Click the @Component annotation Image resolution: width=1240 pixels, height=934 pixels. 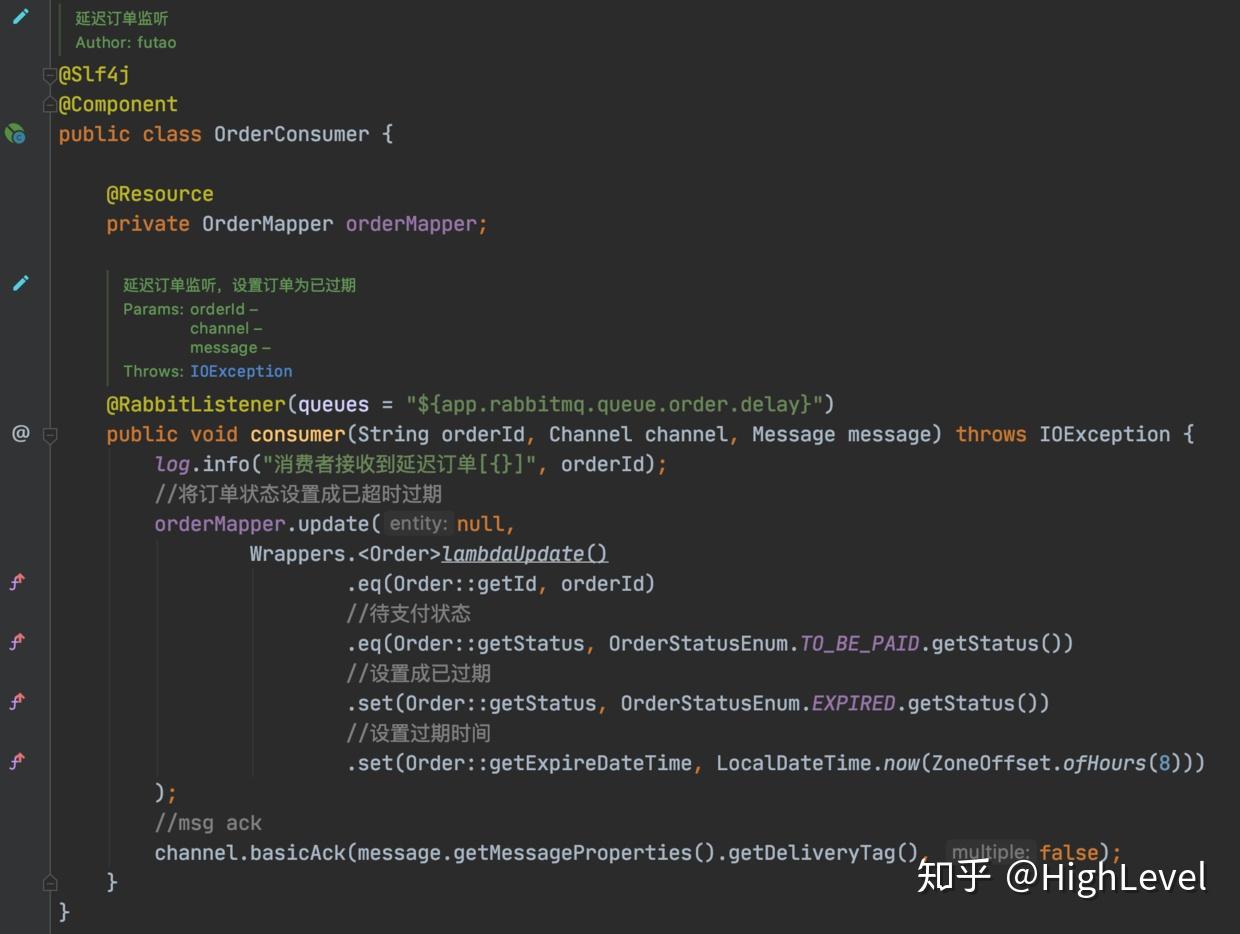coord(118,104)
